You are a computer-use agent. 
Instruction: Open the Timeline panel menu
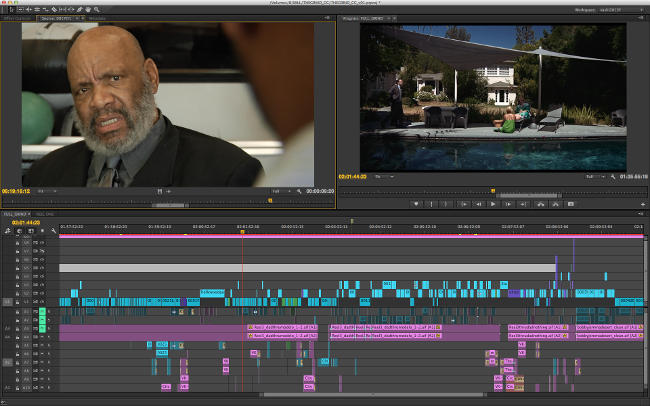click(x=642, y=214)
